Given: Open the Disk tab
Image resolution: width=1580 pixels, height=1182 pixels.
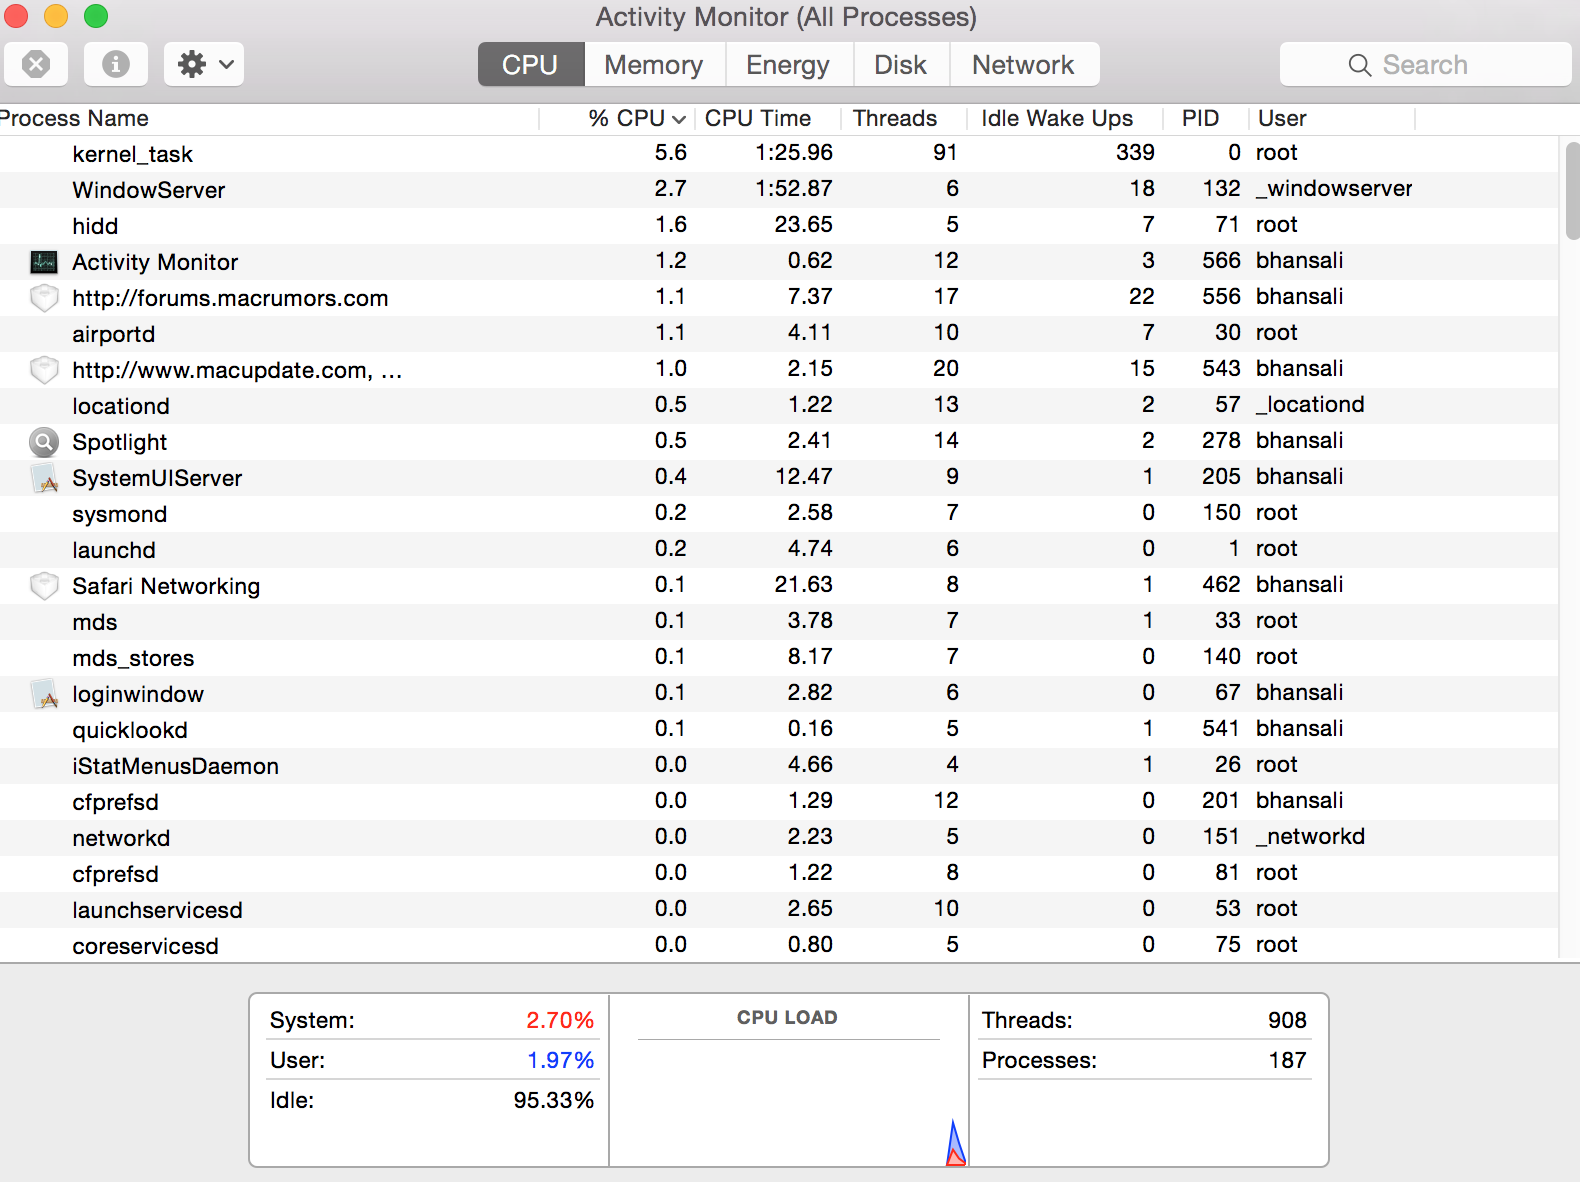Looking at the screenshot, I should point(900,64).
